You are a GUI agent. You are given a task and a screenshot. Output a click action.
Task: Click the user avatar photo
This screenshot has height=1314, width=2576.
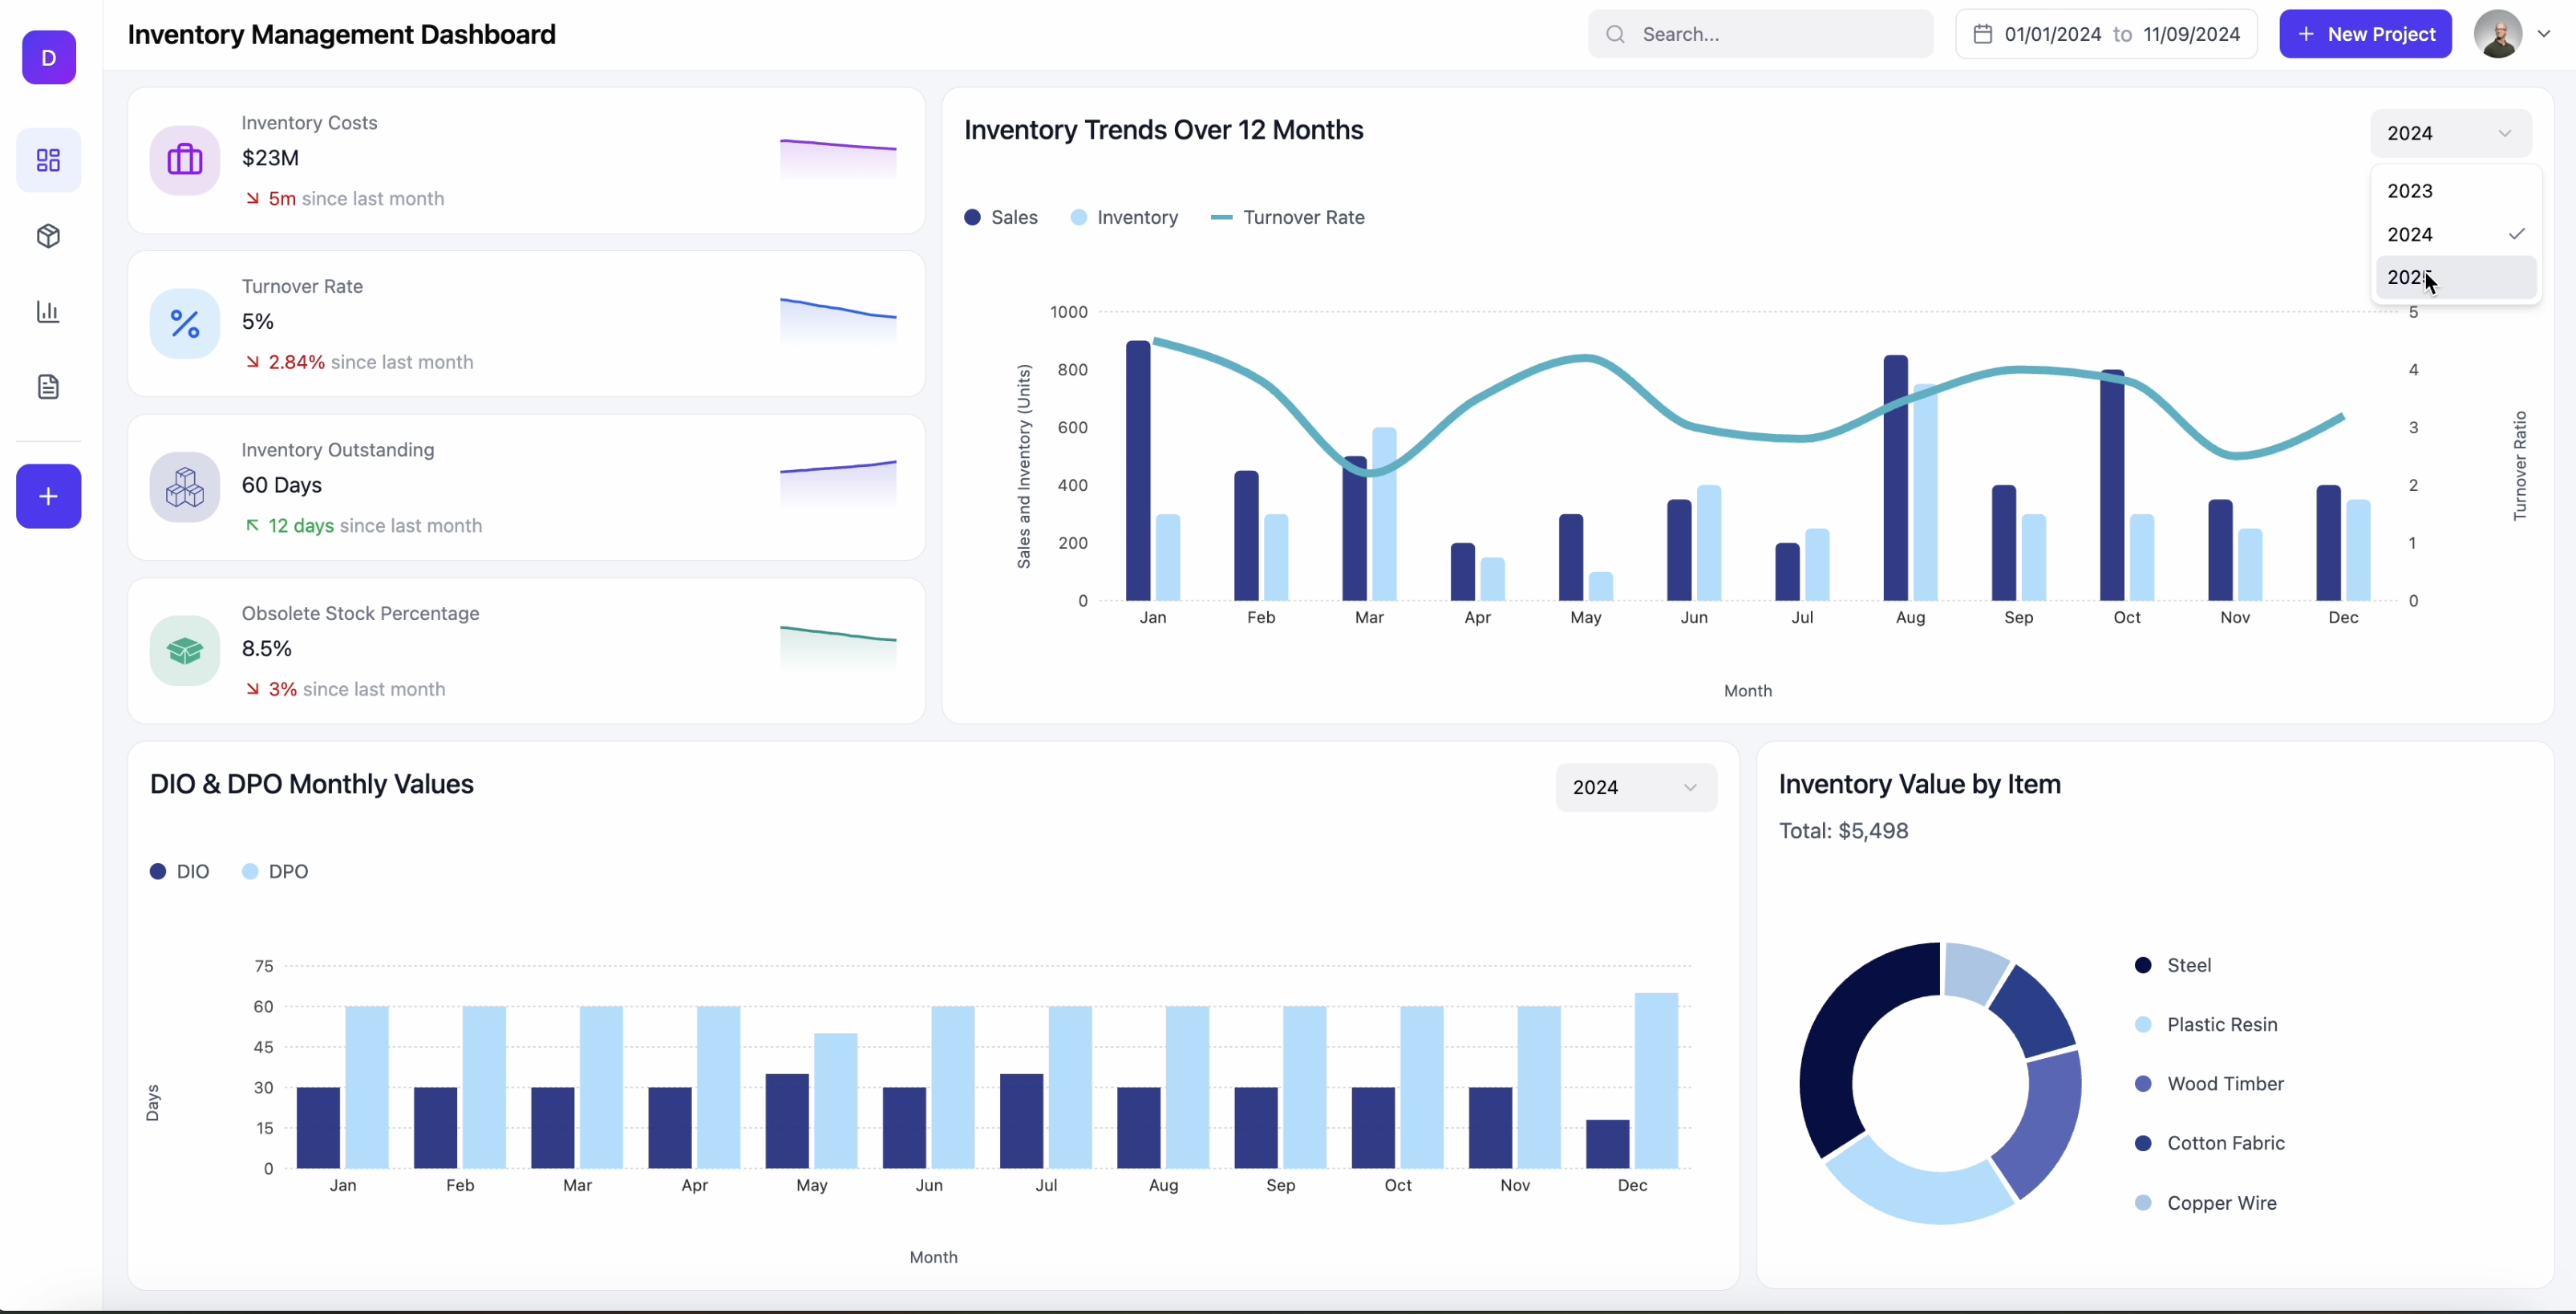[x=2498, y=34]
